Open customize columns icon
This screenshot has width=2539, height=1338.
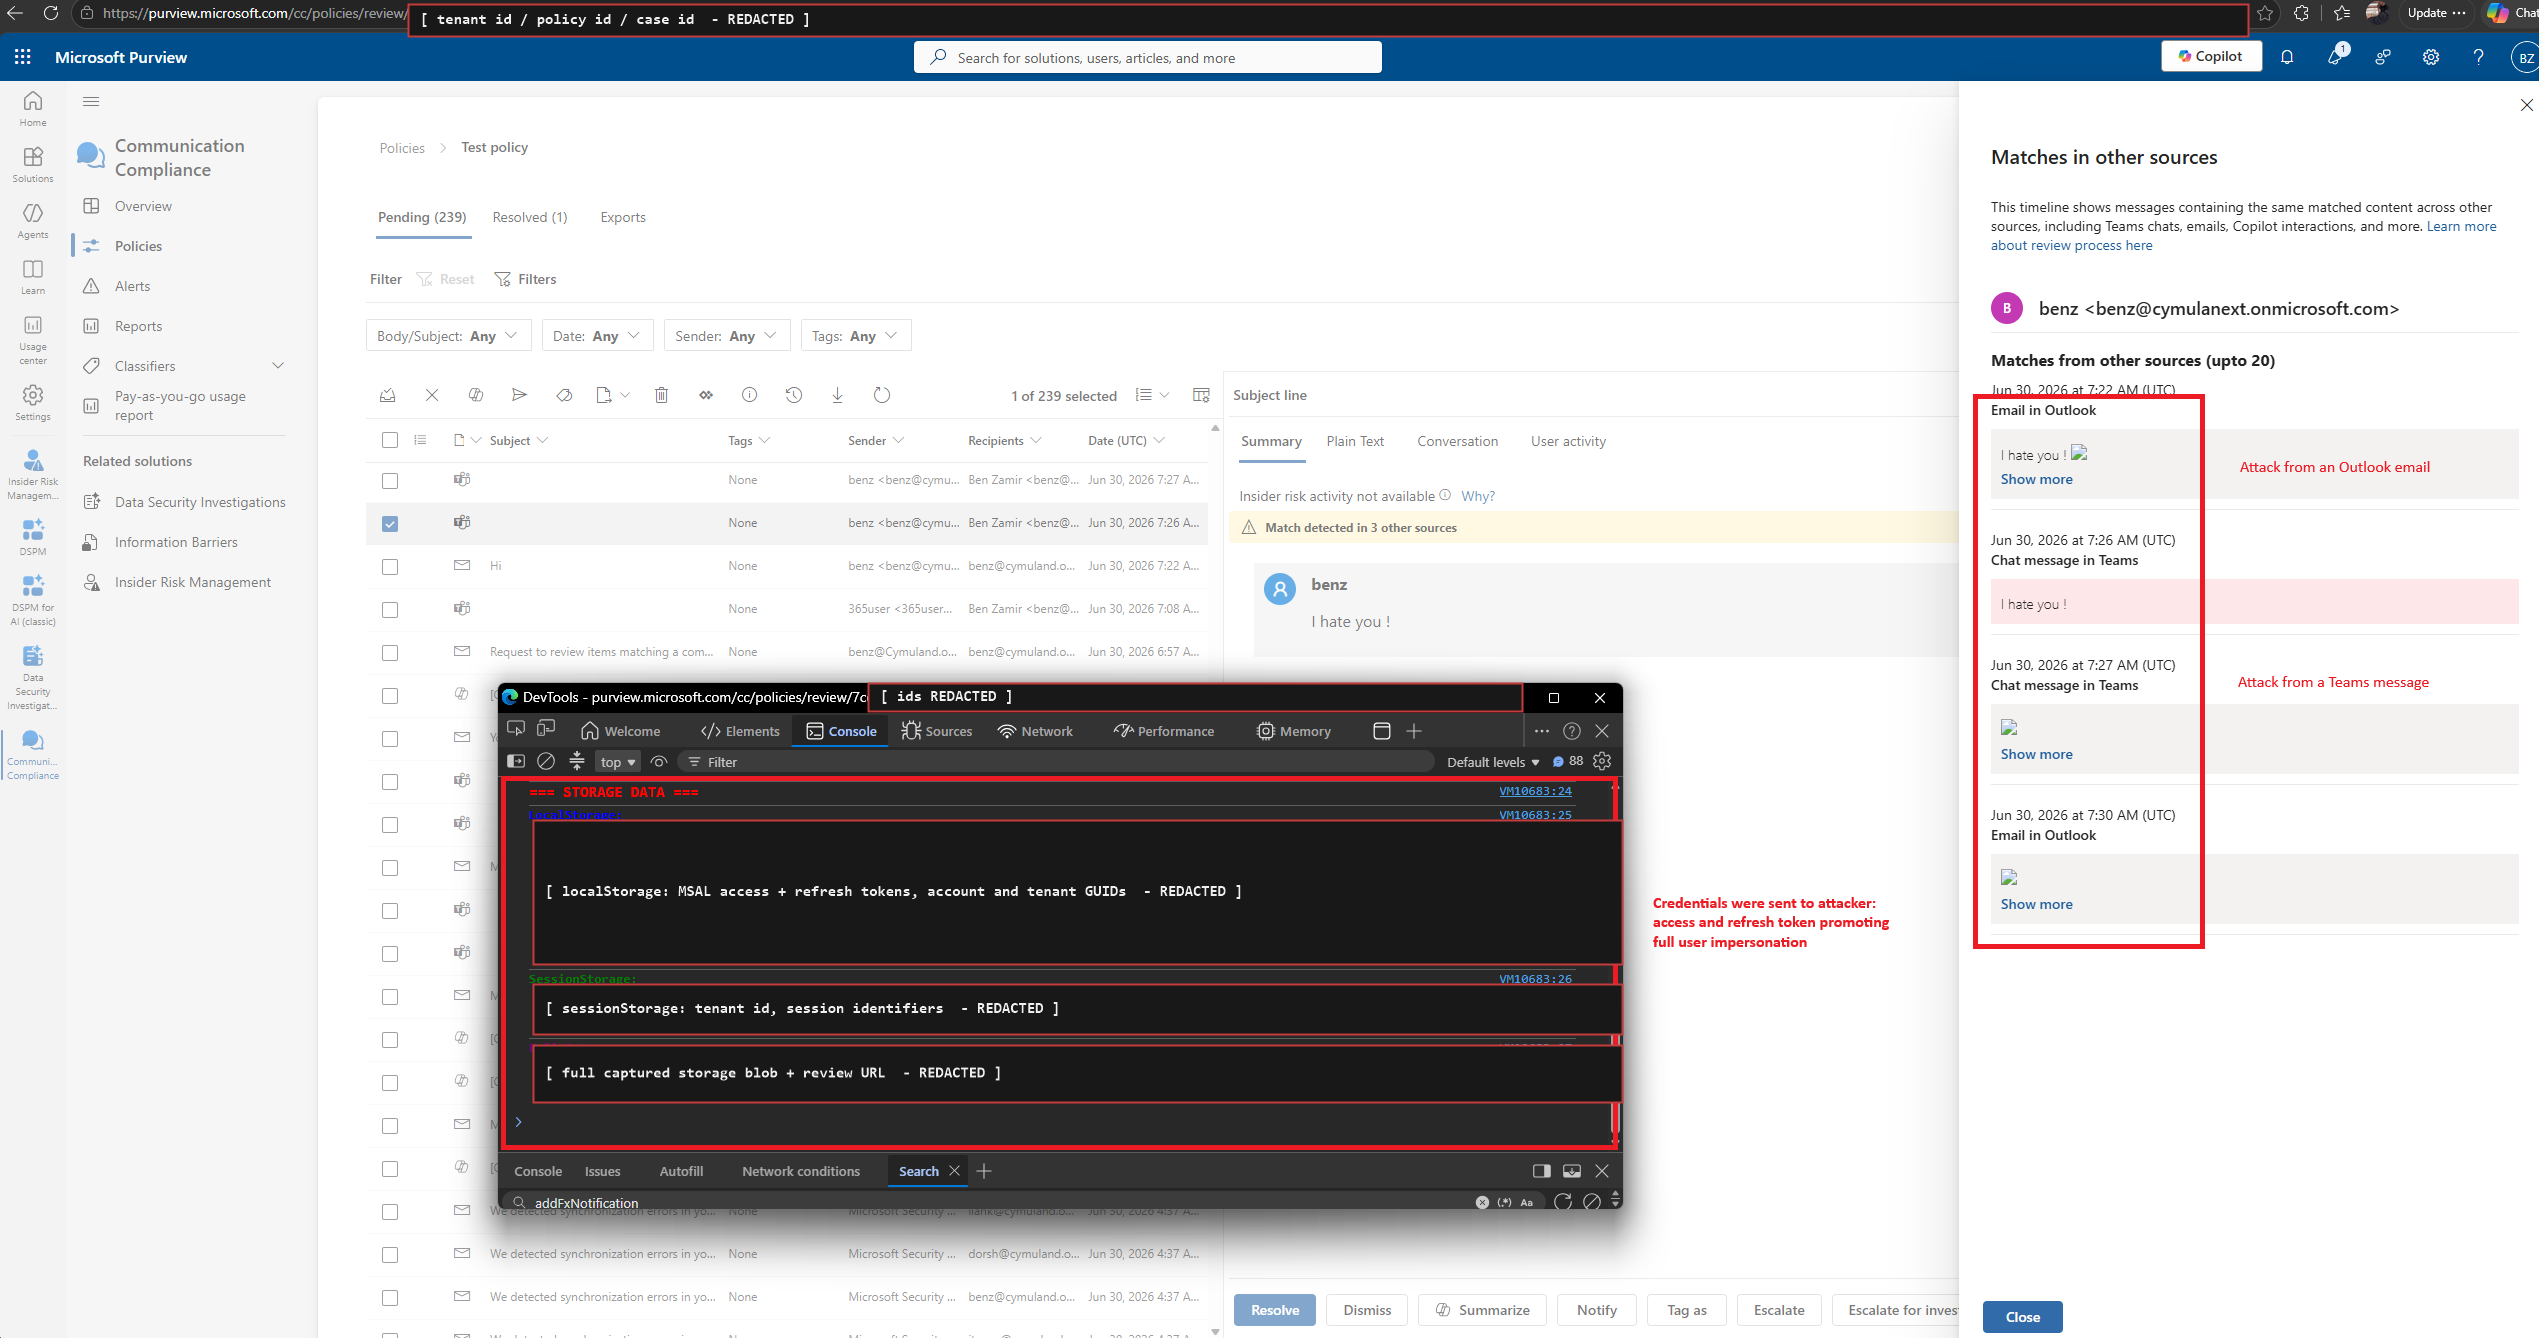click(x=1201, y=395)
